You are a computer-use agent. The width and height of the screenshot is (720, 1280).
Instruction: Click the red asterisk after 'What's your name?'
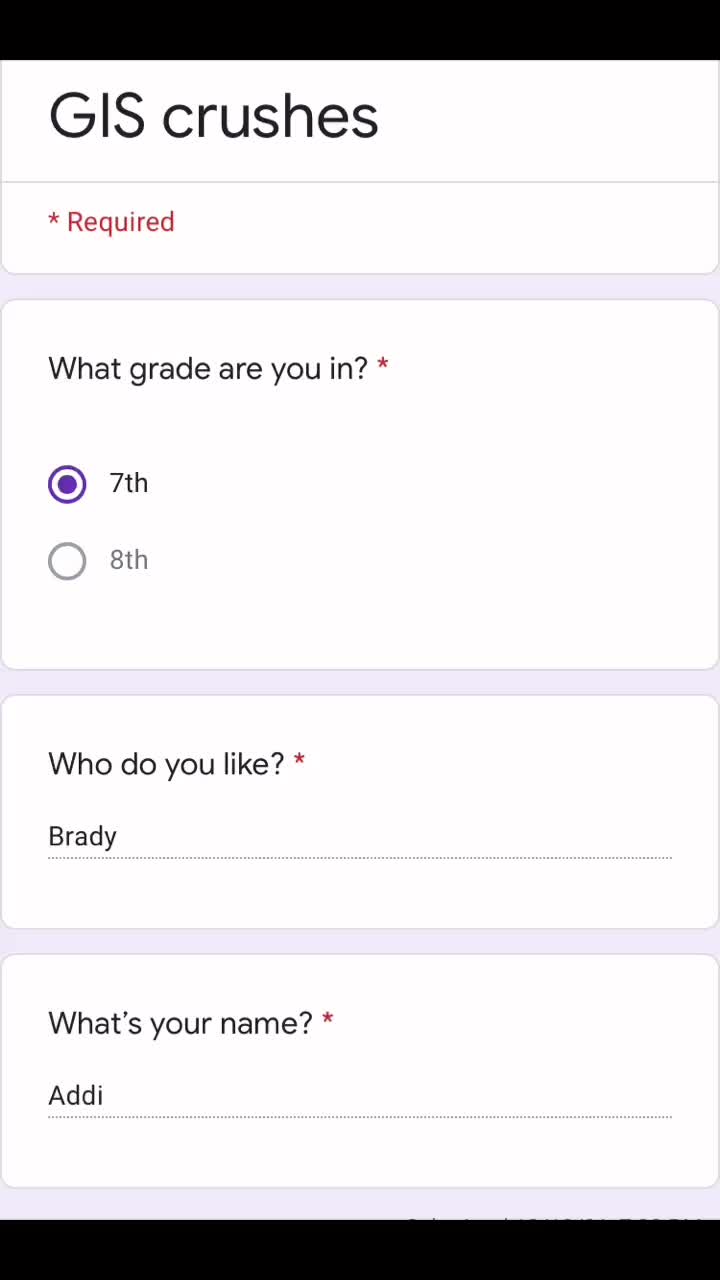point(327,1019)
